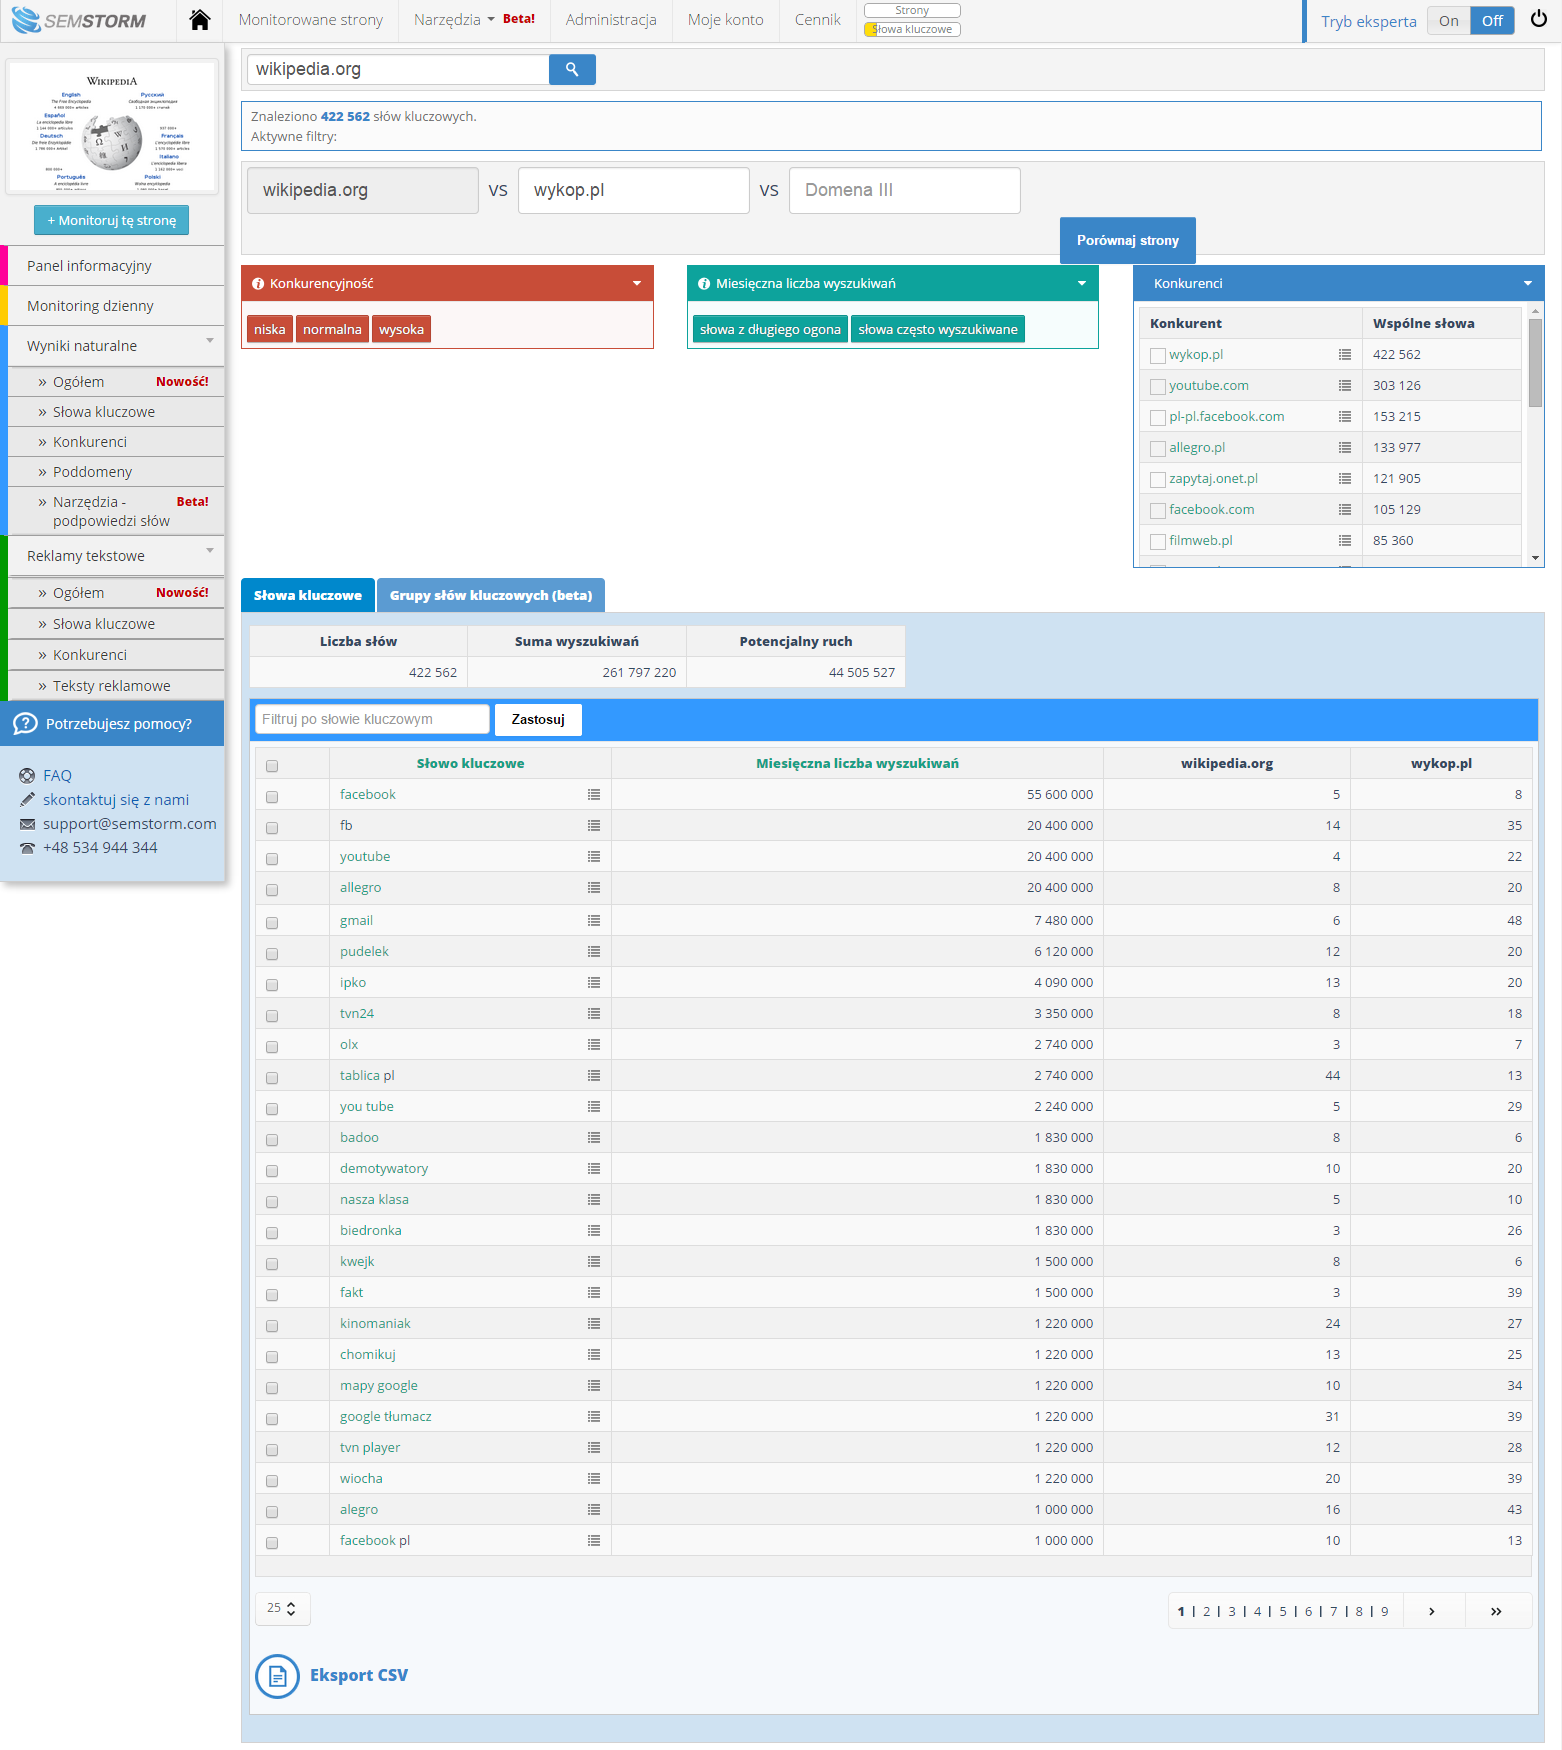Filter by niska competitiveness
This screenshot has width=1562, height=1750.
tap(270, 329)
